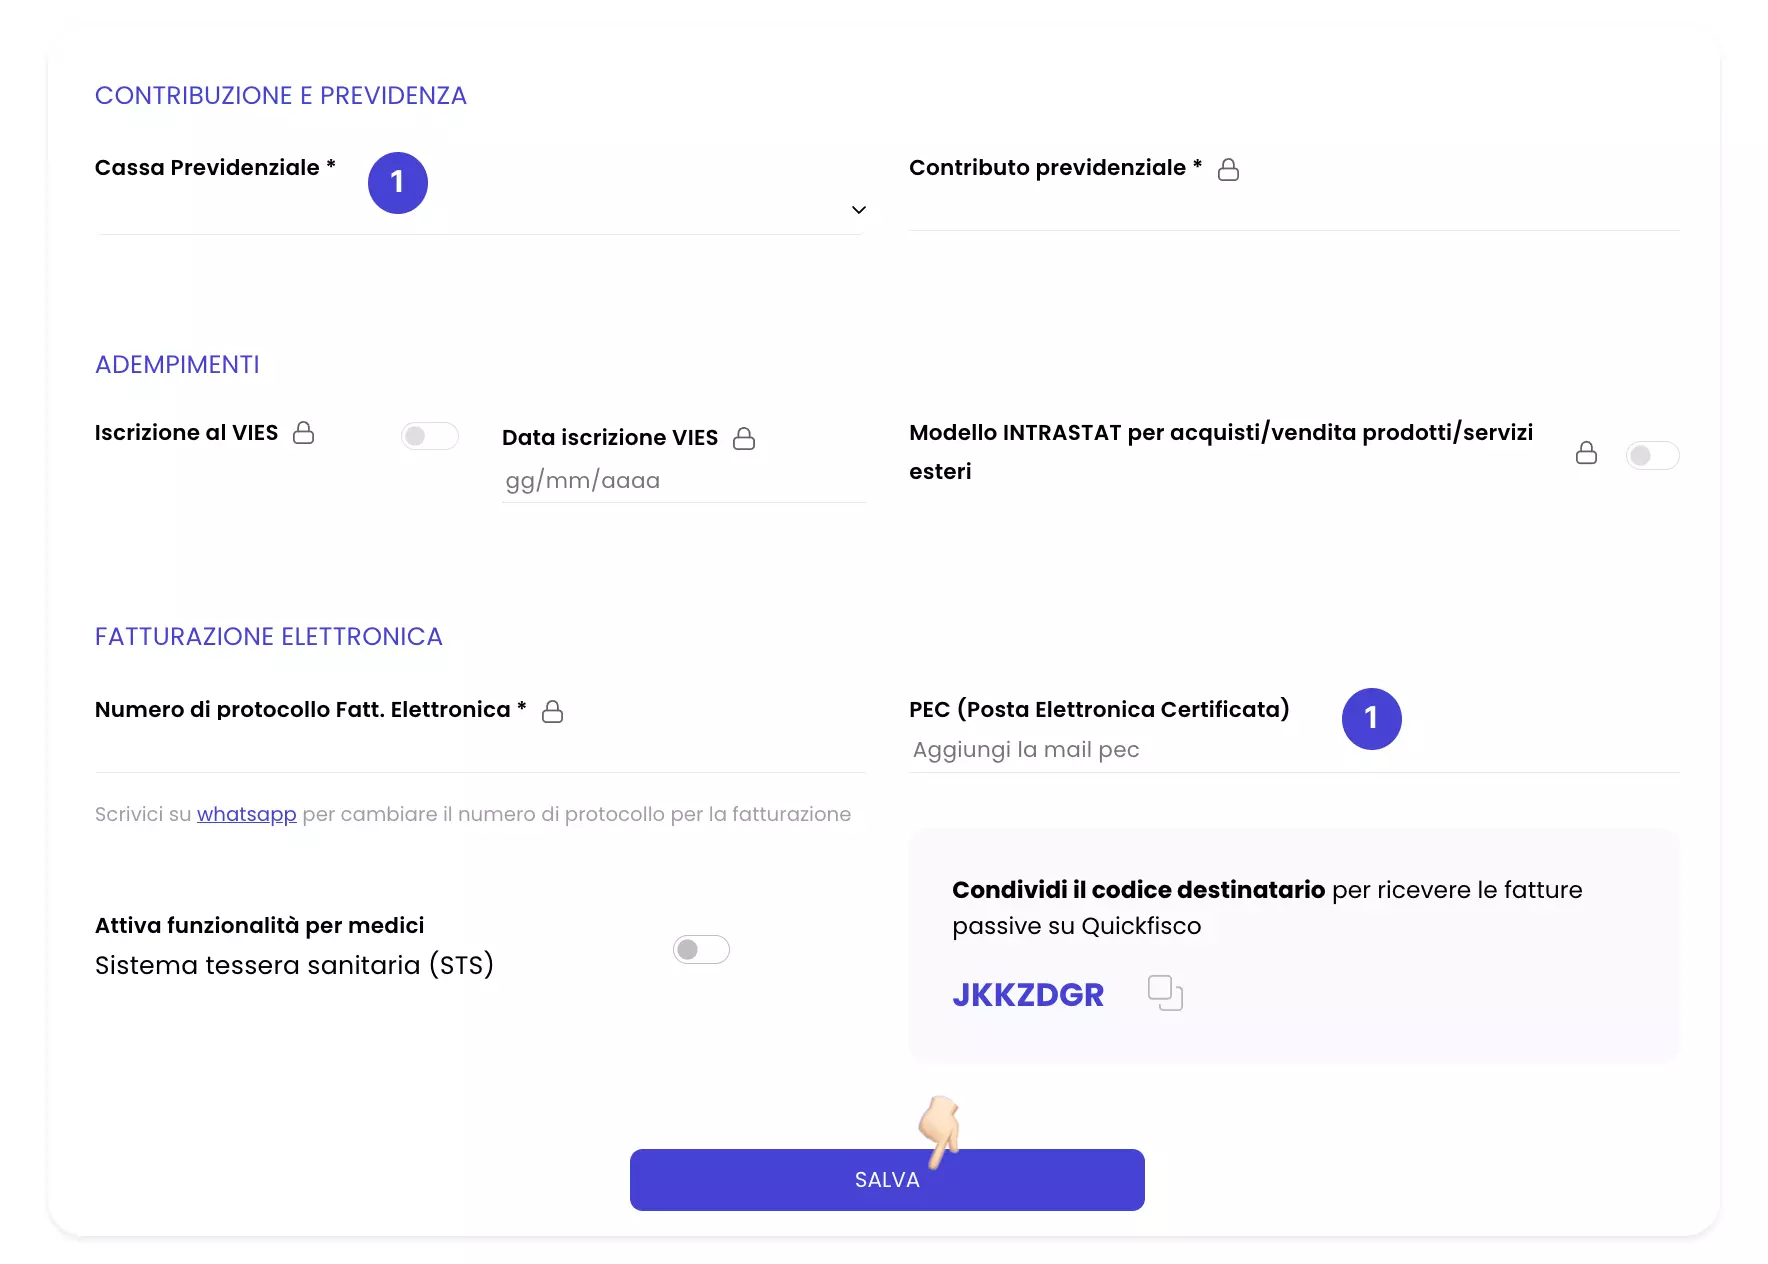1768x1264 pixels.
Task: Focus the Data iscrizione VIES date field
Action: [x=684, y=481]
